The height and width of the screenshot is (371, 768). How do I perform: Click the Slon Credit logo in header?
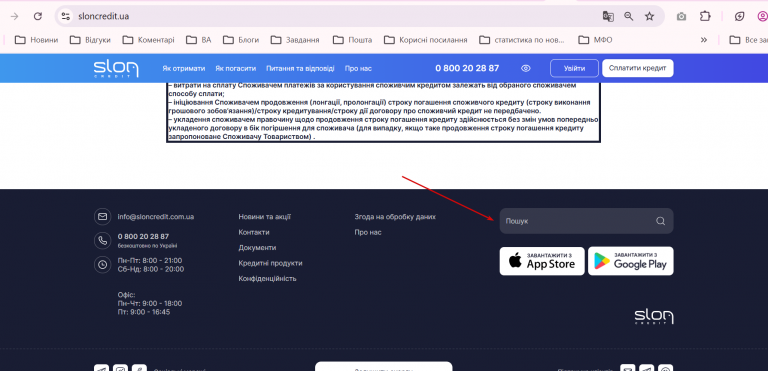116,69
